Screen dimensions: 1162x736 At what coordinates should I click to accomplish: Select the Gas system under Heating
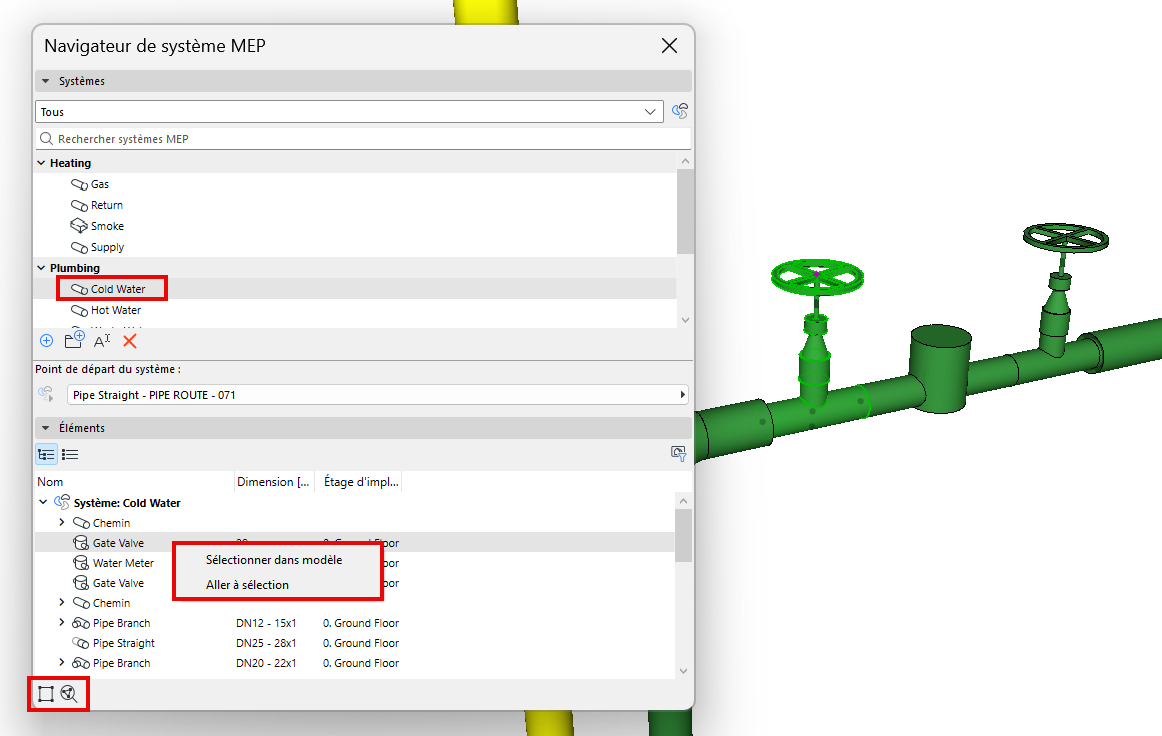pos(99,184)
